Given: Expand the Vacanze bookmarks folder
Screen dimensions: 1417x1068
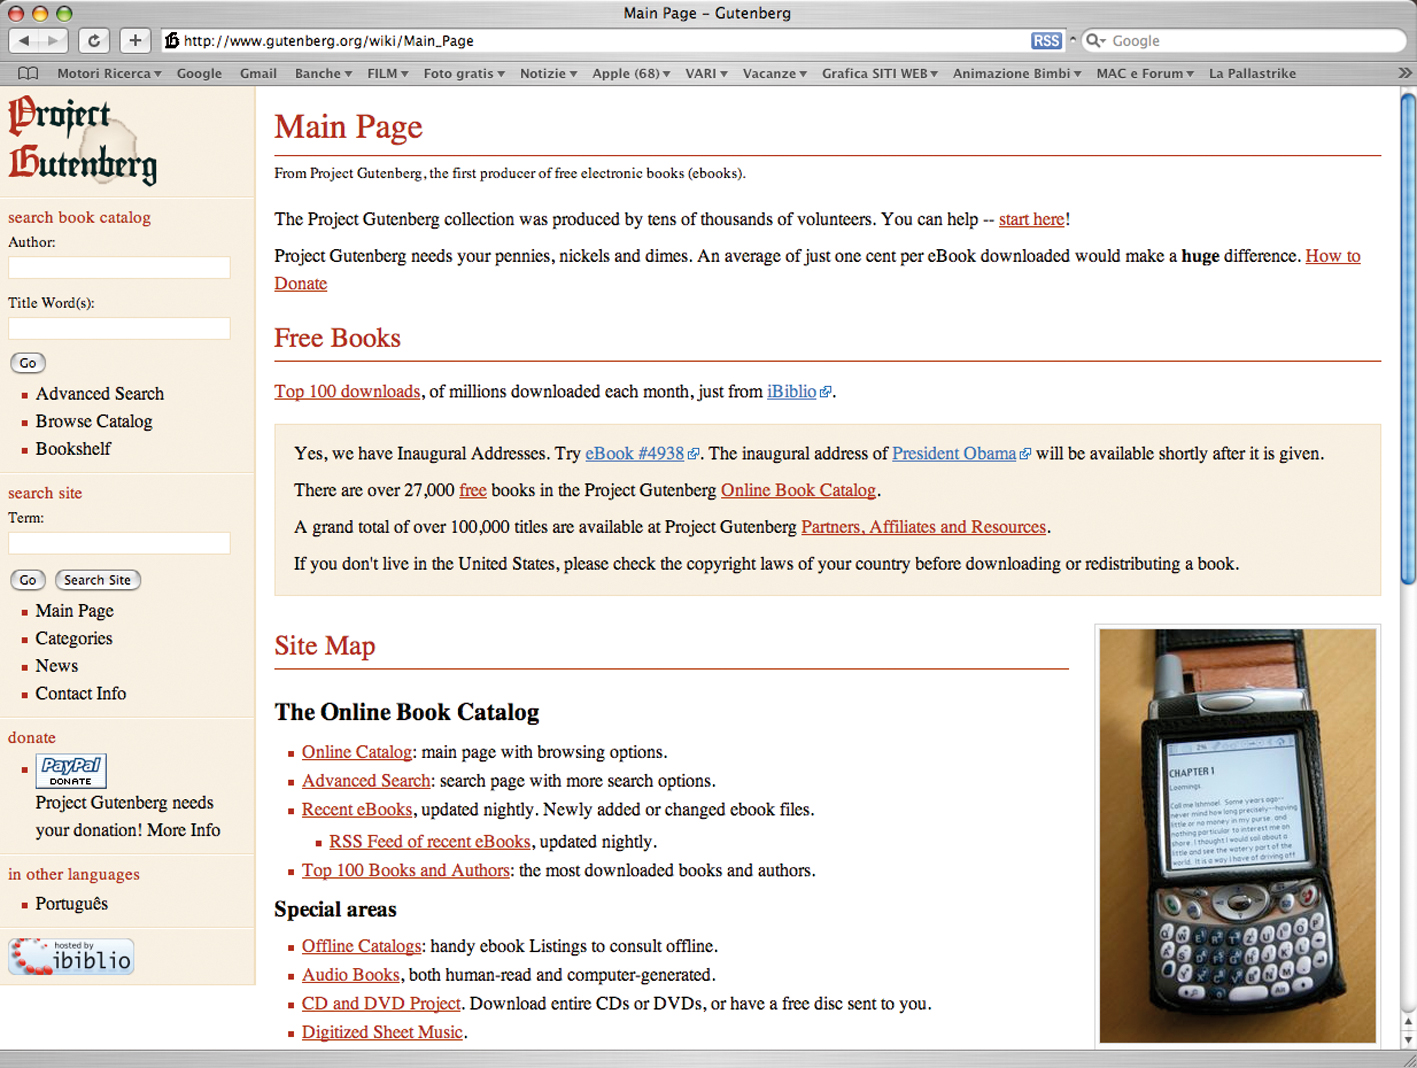Looking at the screenshot, I should (775, 73).
